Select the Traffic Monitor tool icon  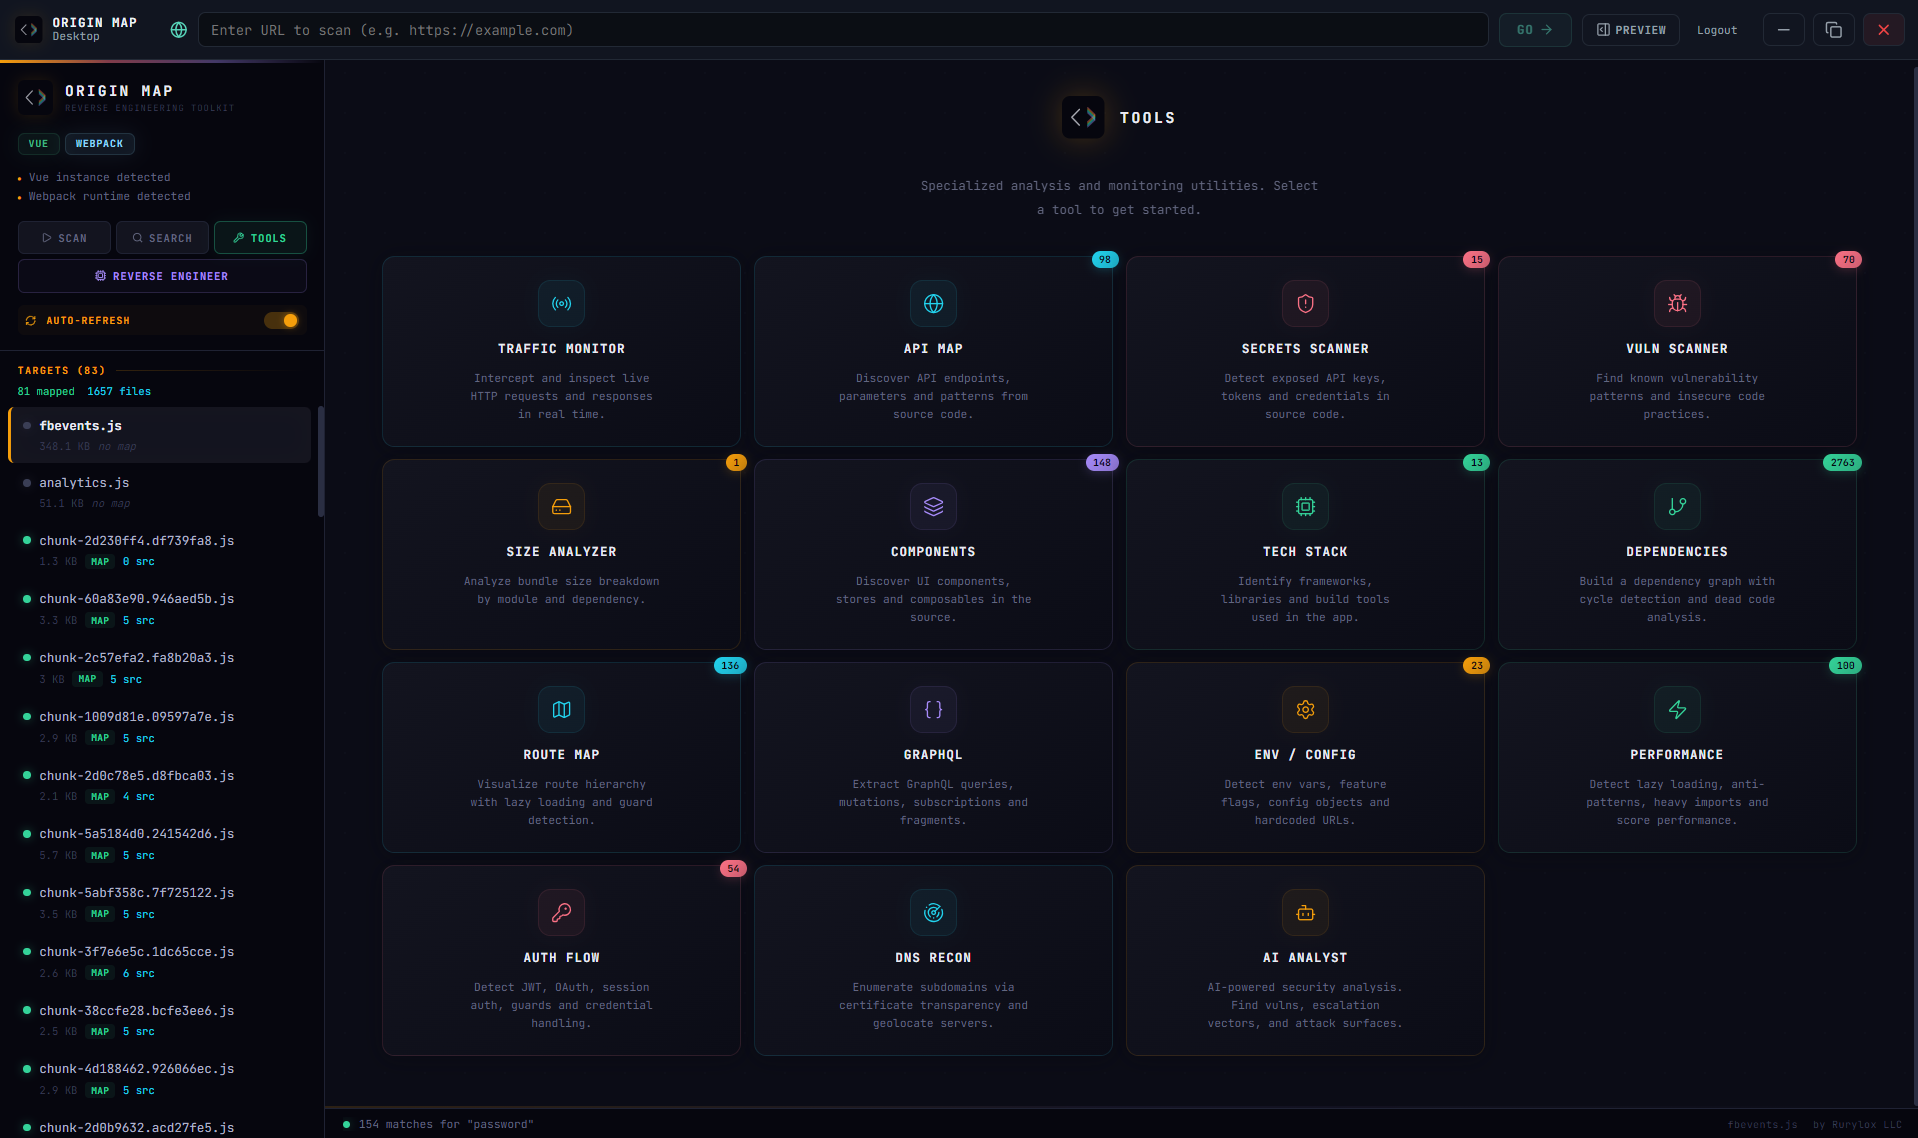[x=561, y=304]
